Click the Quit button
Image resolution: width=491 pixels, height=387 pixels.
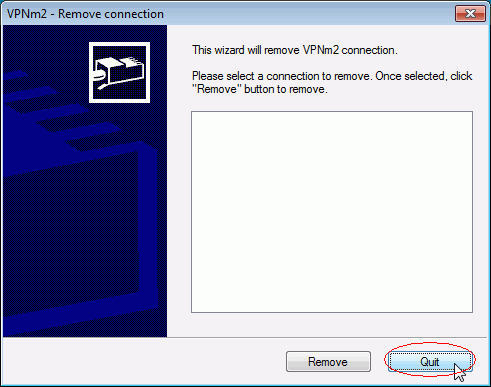click(x=430, y=361)
